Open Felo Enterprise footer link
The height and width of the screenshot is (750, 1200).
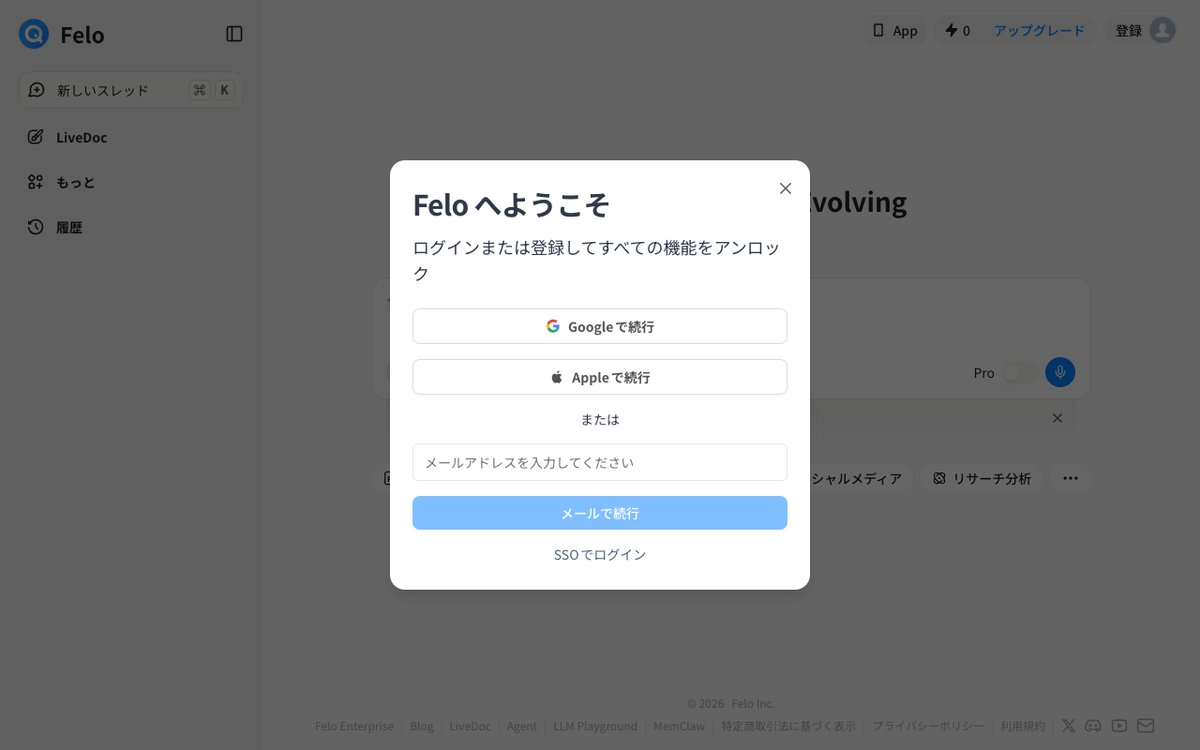pos(354,726)
